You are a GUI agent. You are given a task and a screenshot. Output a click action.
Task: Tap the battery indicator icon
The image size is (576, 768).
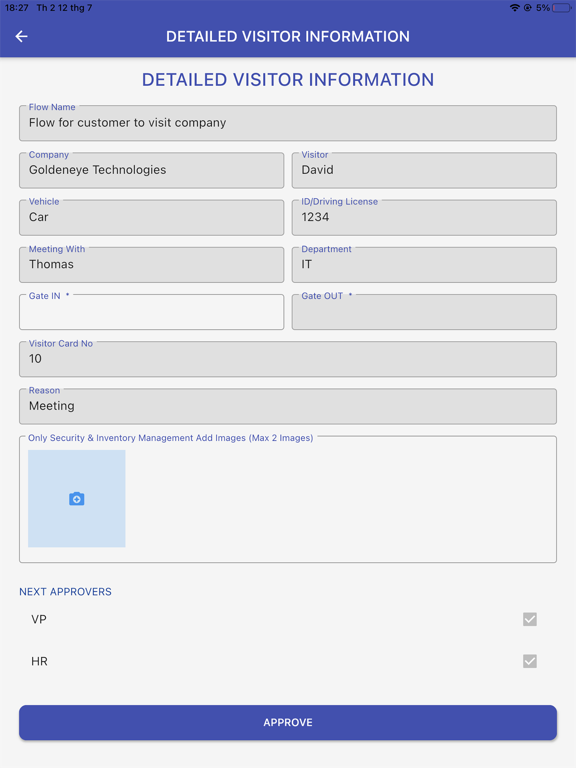coord(562,8)
